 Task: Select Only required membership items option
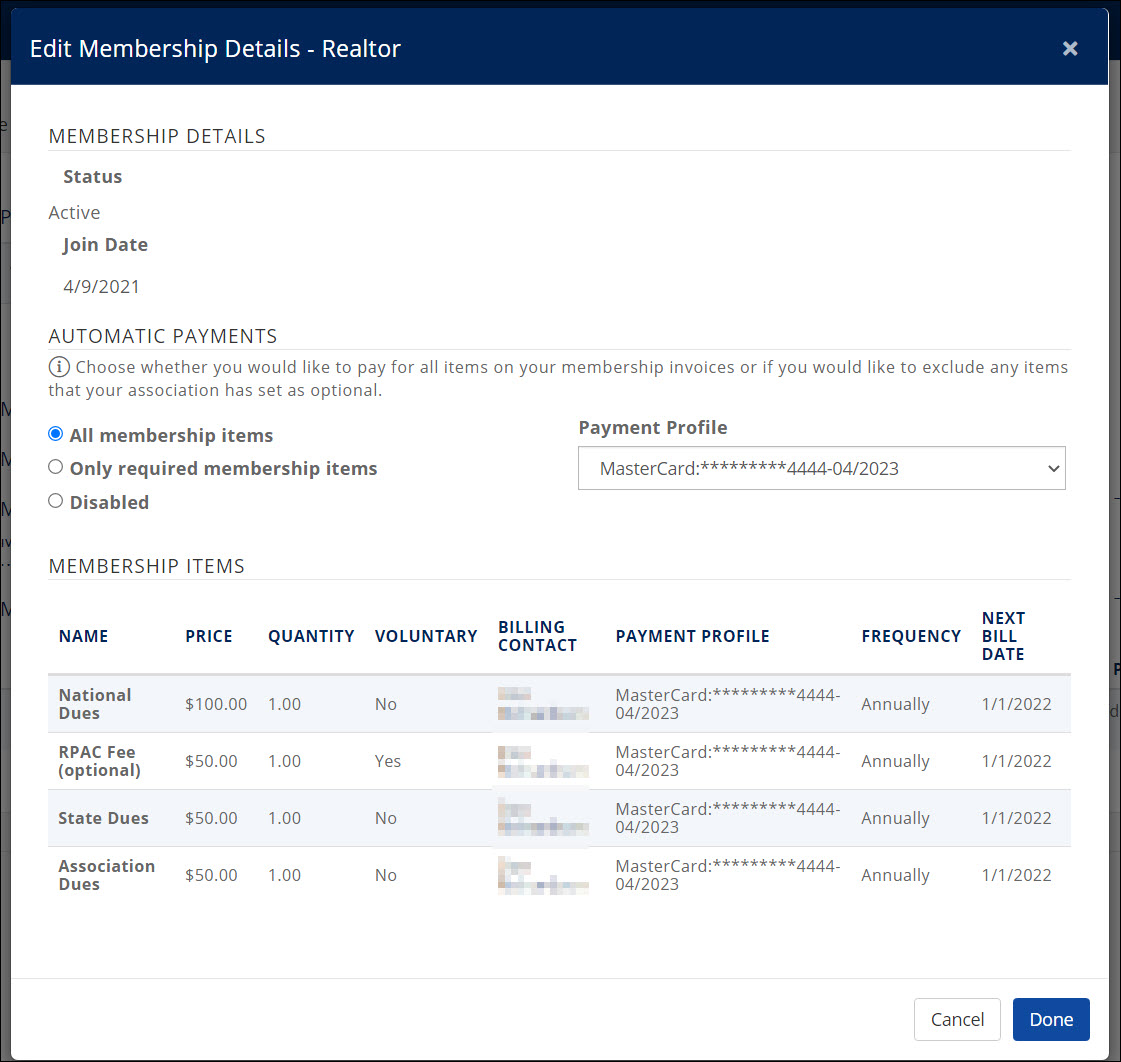click(56, 468)
